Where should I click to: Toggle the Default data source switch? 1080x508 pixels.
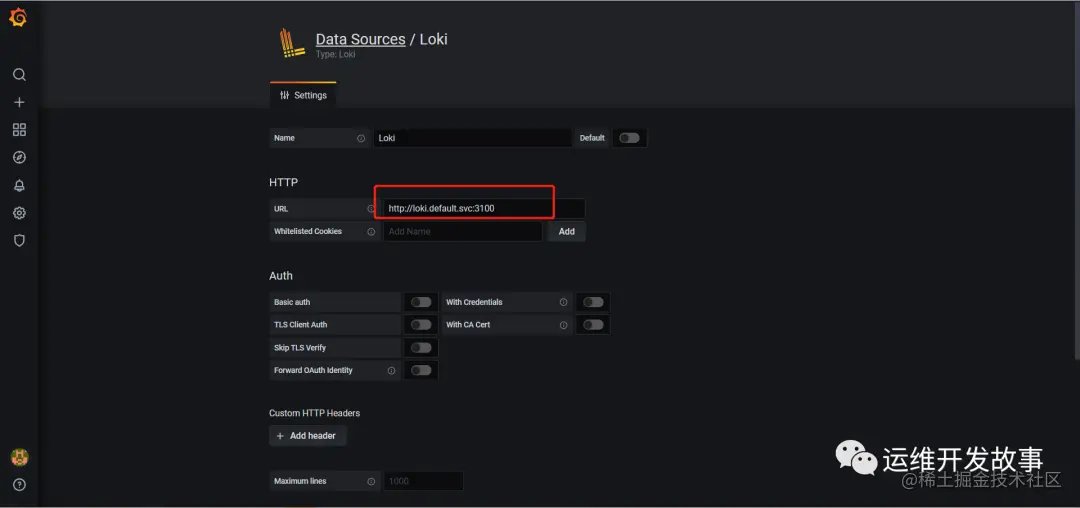tap(629, 138)
